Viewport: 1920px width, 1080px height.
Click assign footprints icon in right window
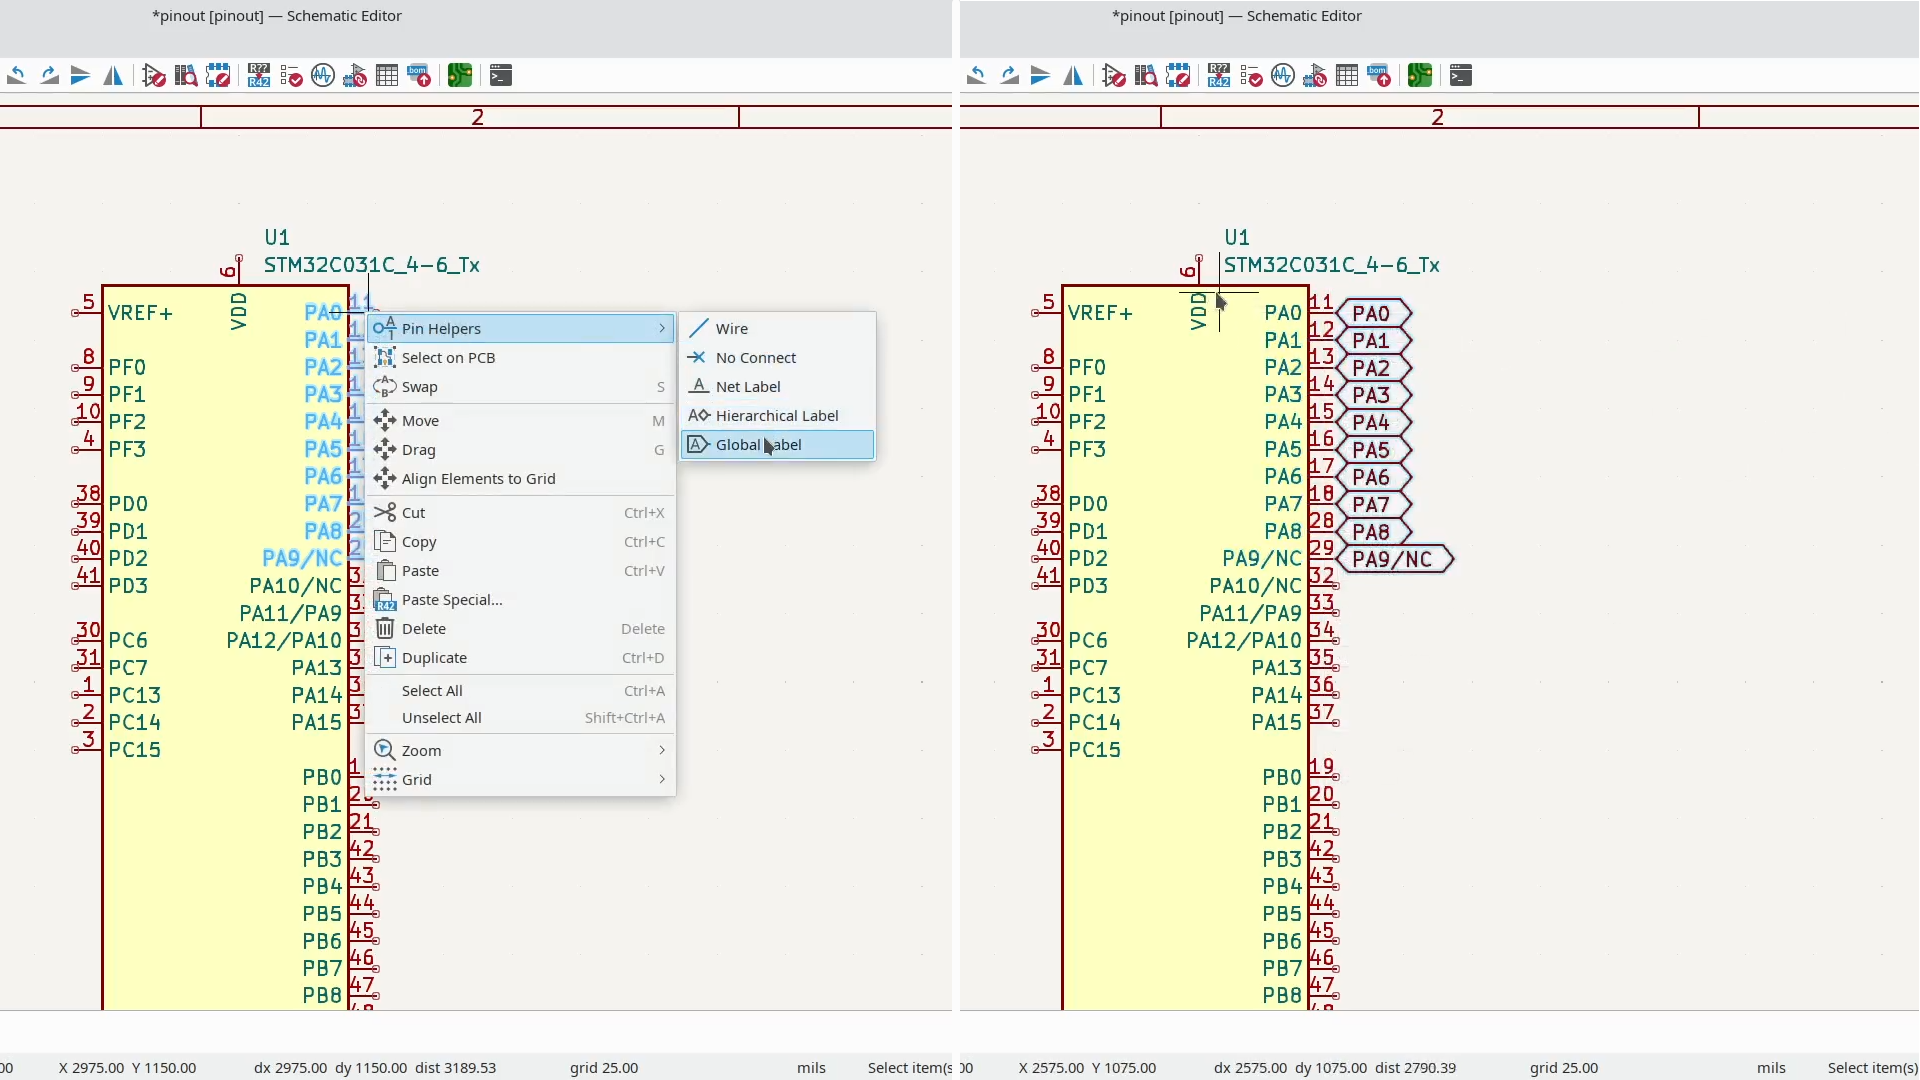point(1315,75)
